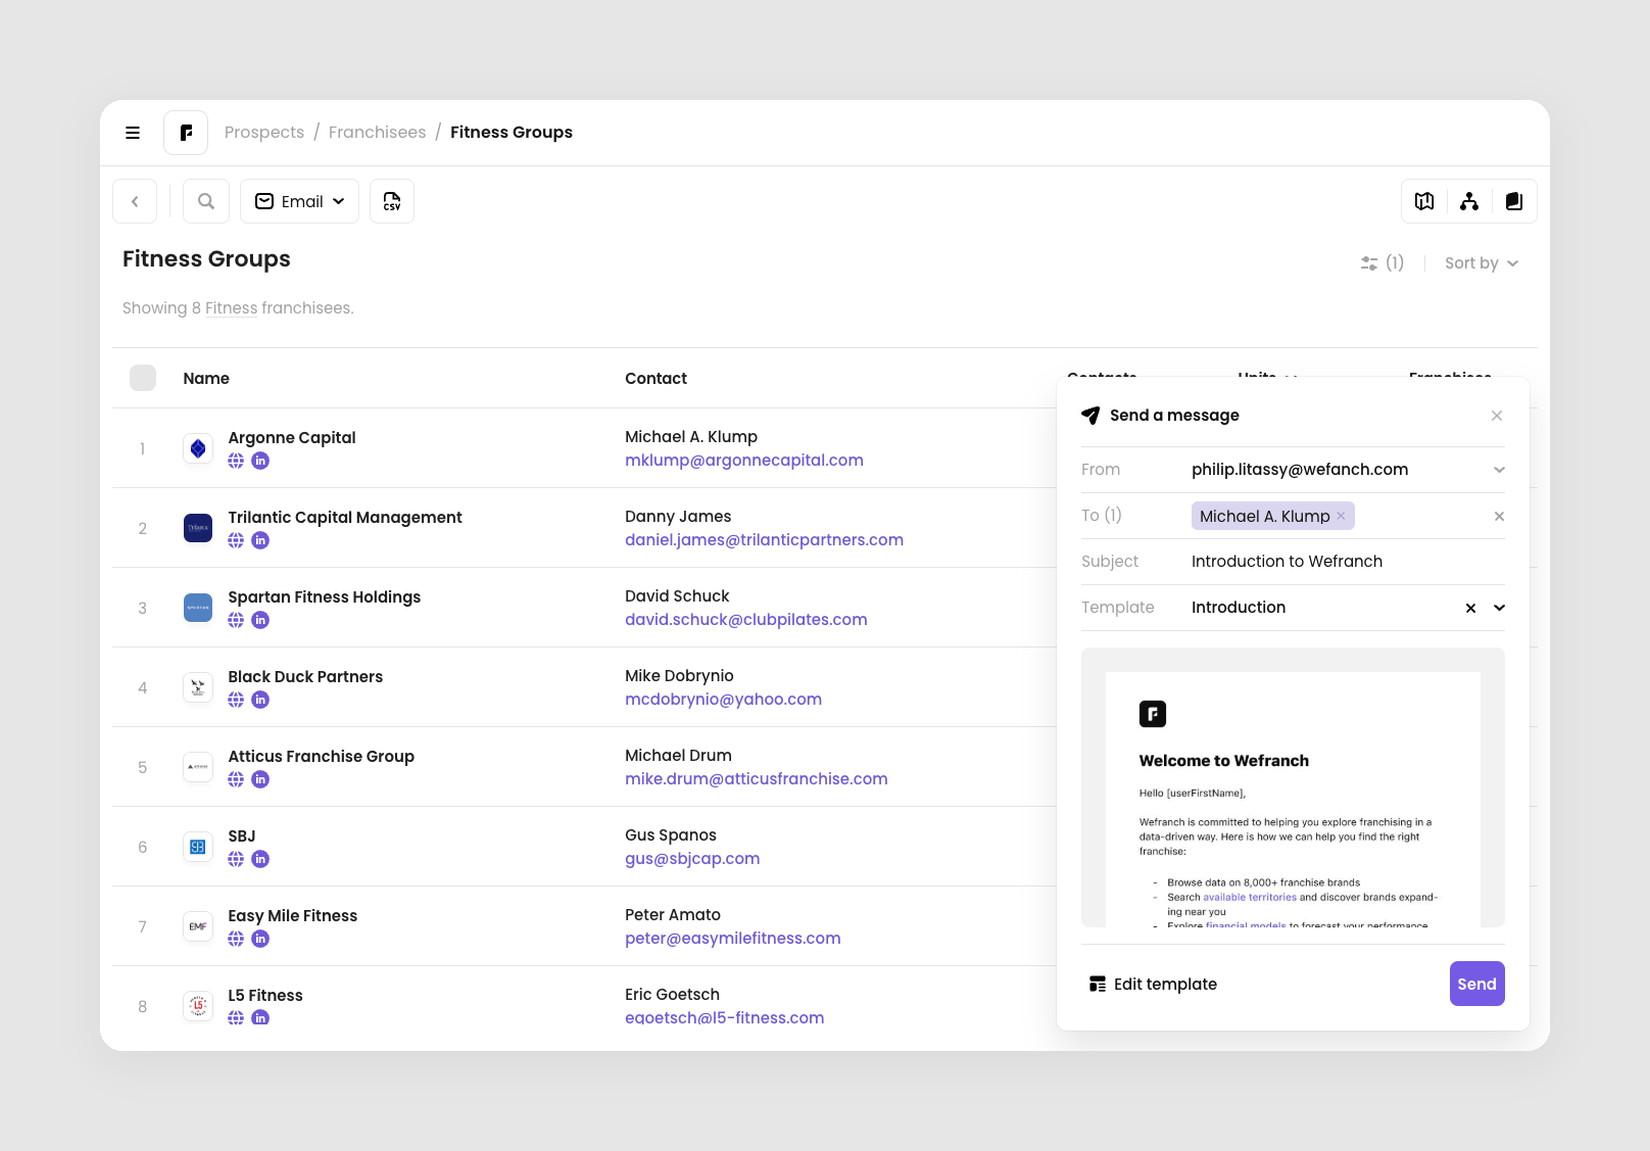Click Black Duck Partners logo
The width and height of the screenshot is (1650, 1151).
tap(198, 687)
